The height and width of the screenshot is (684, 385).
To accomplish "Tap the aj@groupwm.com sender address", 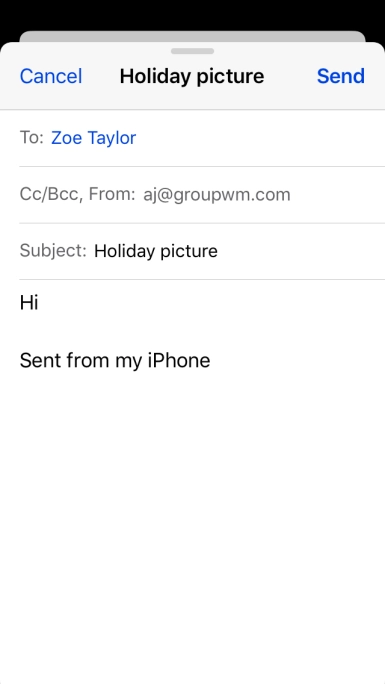I will pyautogui.click(x=217, y=195).
